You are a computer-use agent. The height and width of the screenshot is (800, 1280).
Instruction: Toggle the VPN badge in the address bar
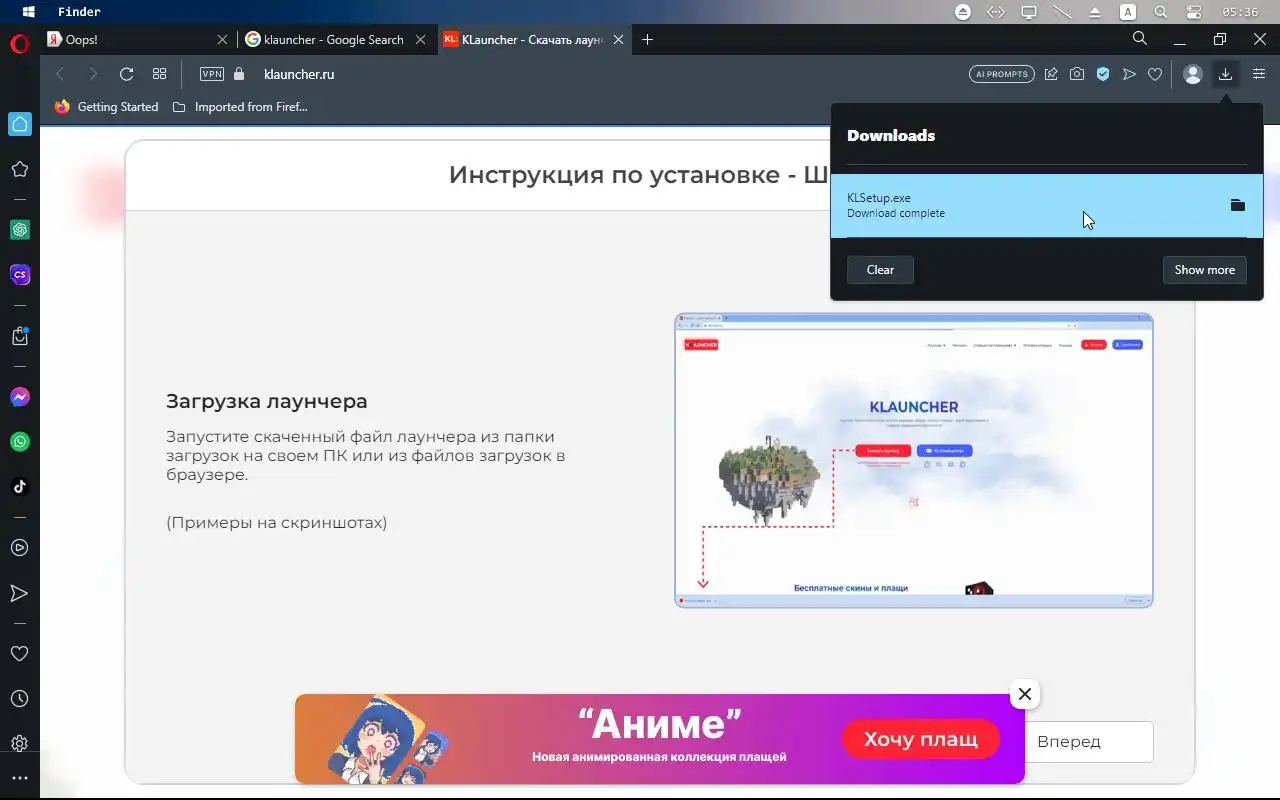coord(212,74)
